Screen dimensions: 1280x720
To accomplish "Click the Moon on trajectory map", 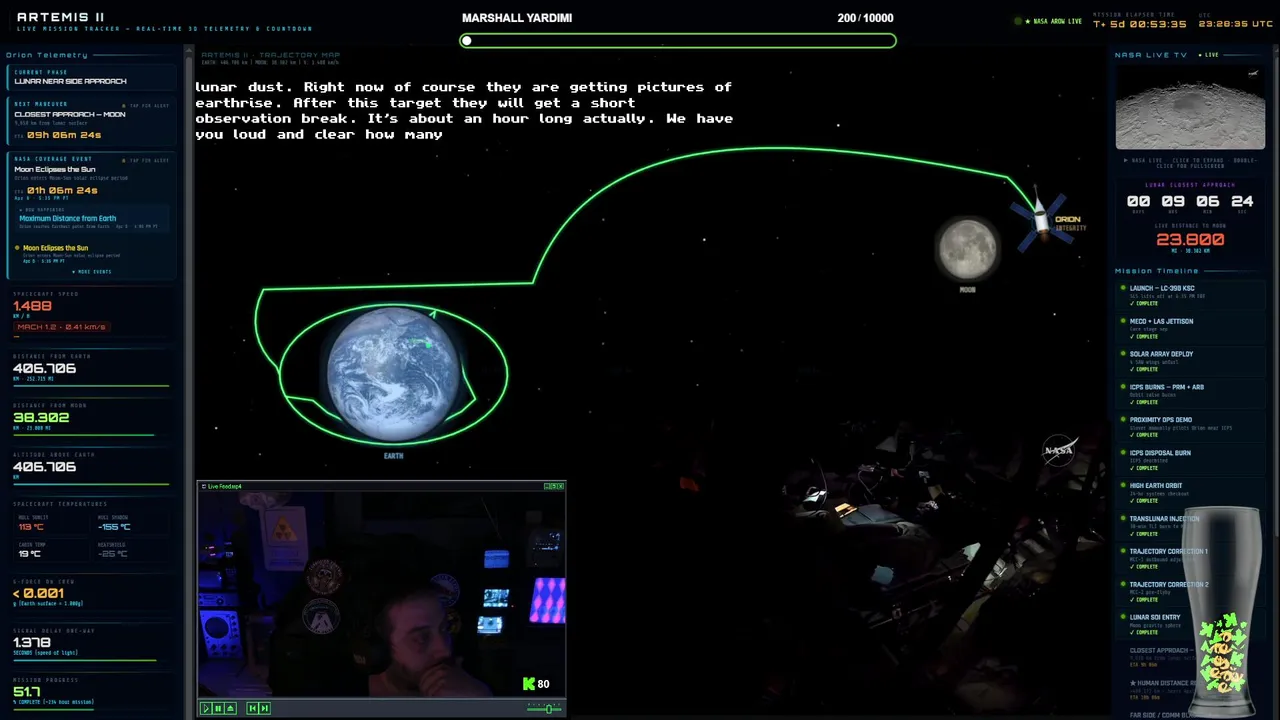I will (x=967, y=248).
